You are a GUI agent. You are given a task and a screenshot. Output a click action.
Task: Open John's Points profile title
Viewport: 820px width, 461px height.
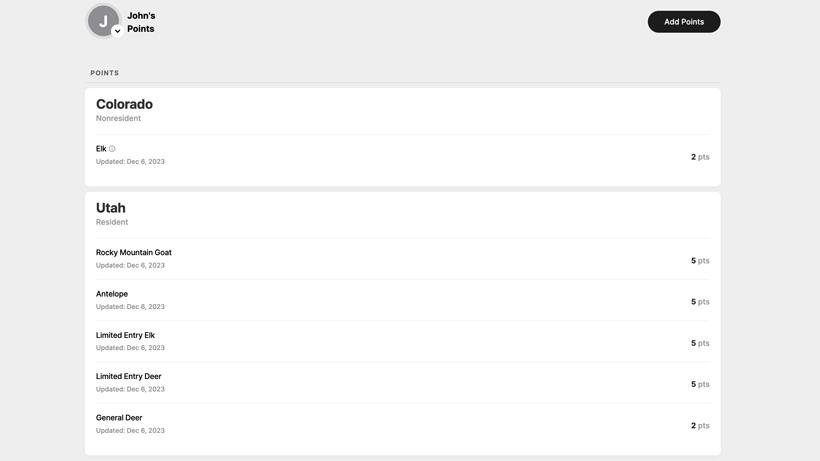click(x=141, y=22)
